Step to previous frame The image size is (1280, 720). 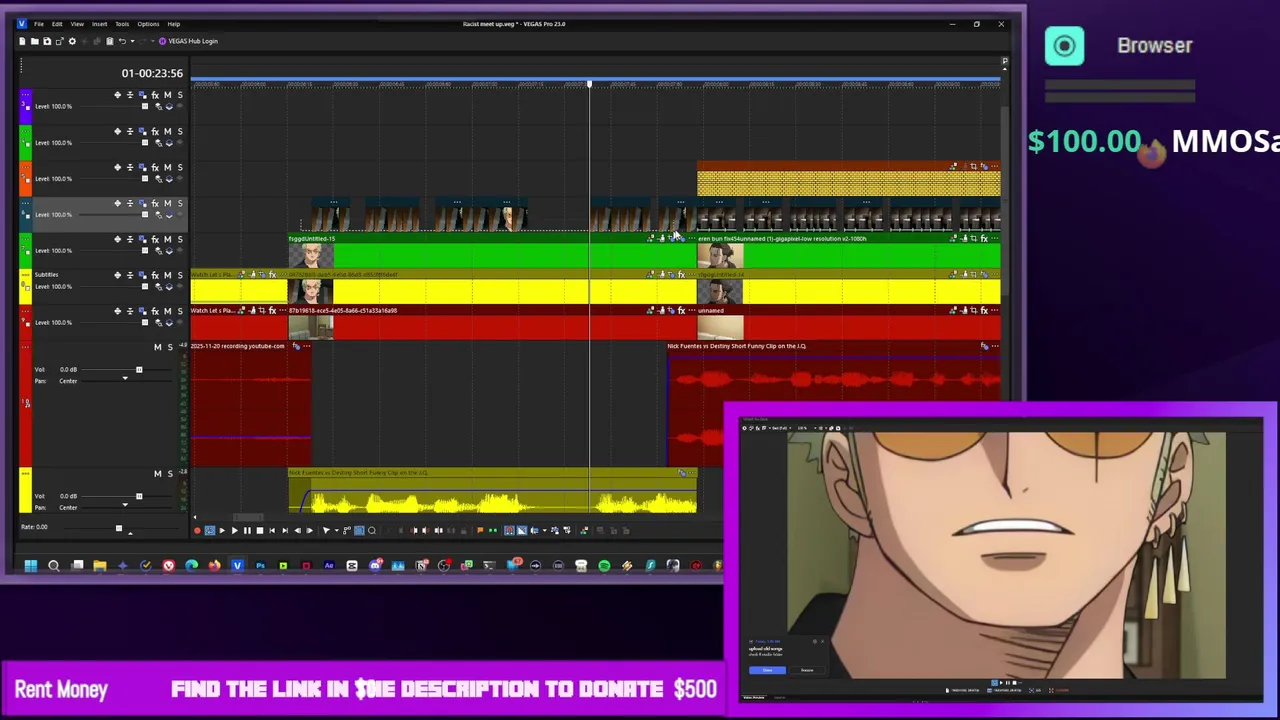(x=297, y=531)
